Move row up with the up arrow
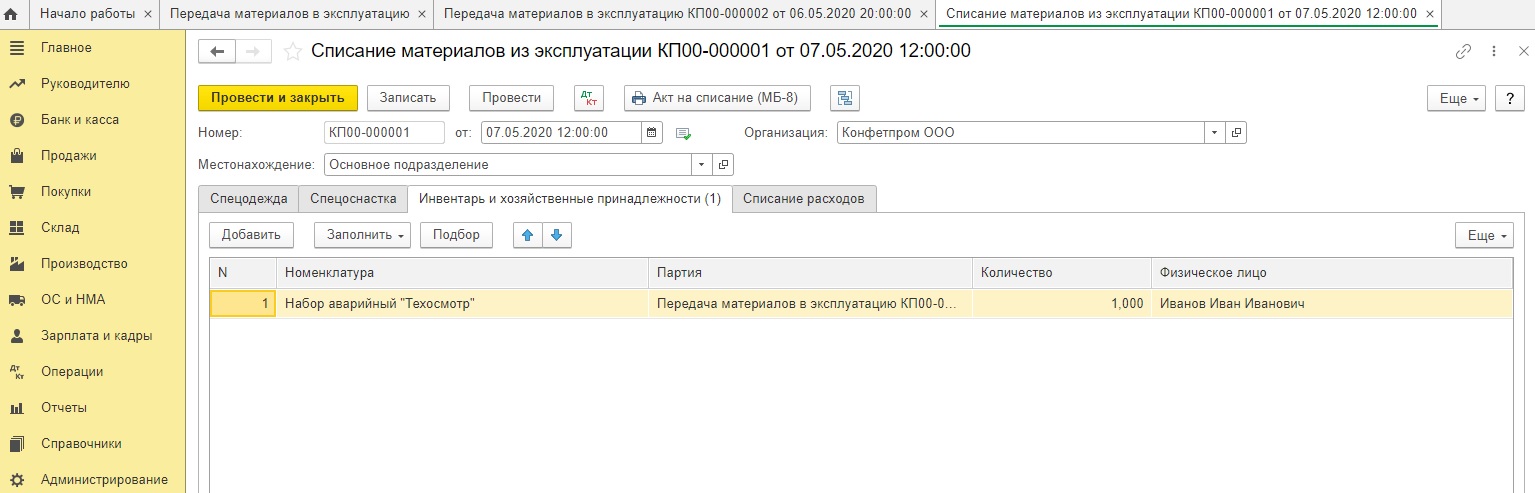Image resolution: width=1535 pixels, height=493 pixels. pos(528,235)
